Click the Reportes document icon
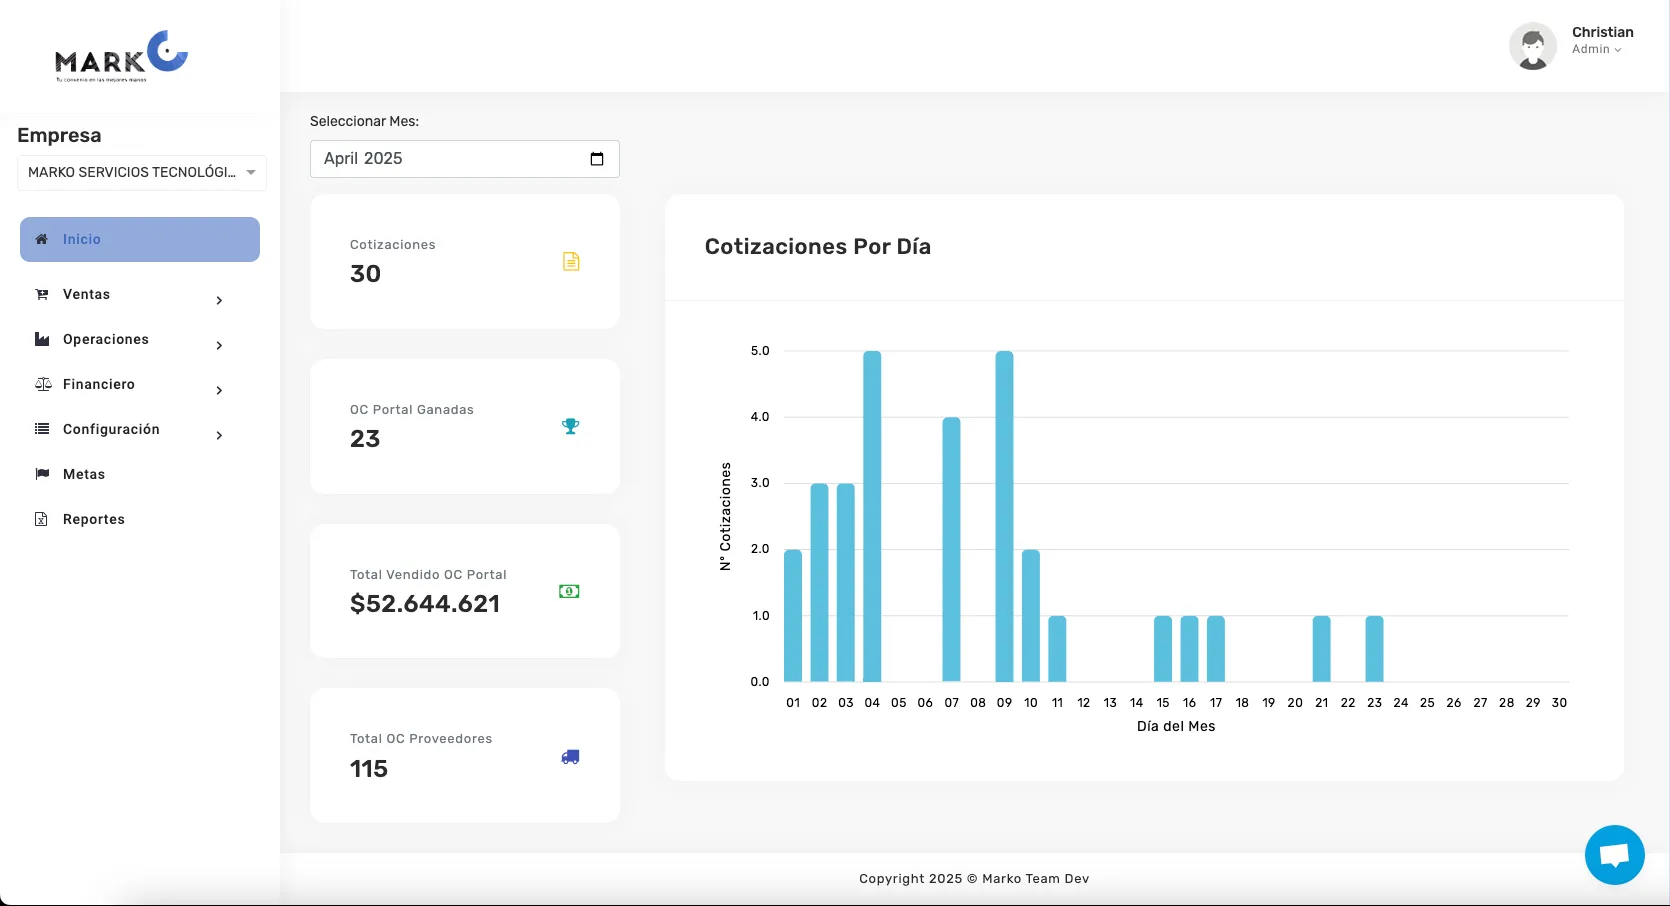Viewport: 1670px width, 906px height. pyautogui.click(x=41, y=519)
